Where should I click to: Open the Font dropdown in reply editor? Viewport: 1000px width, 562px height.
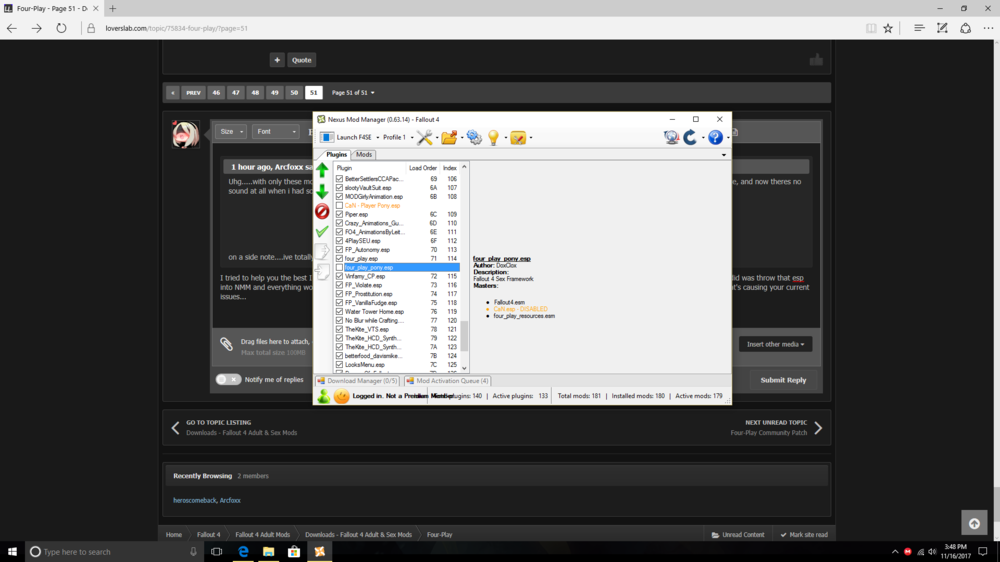276,131
